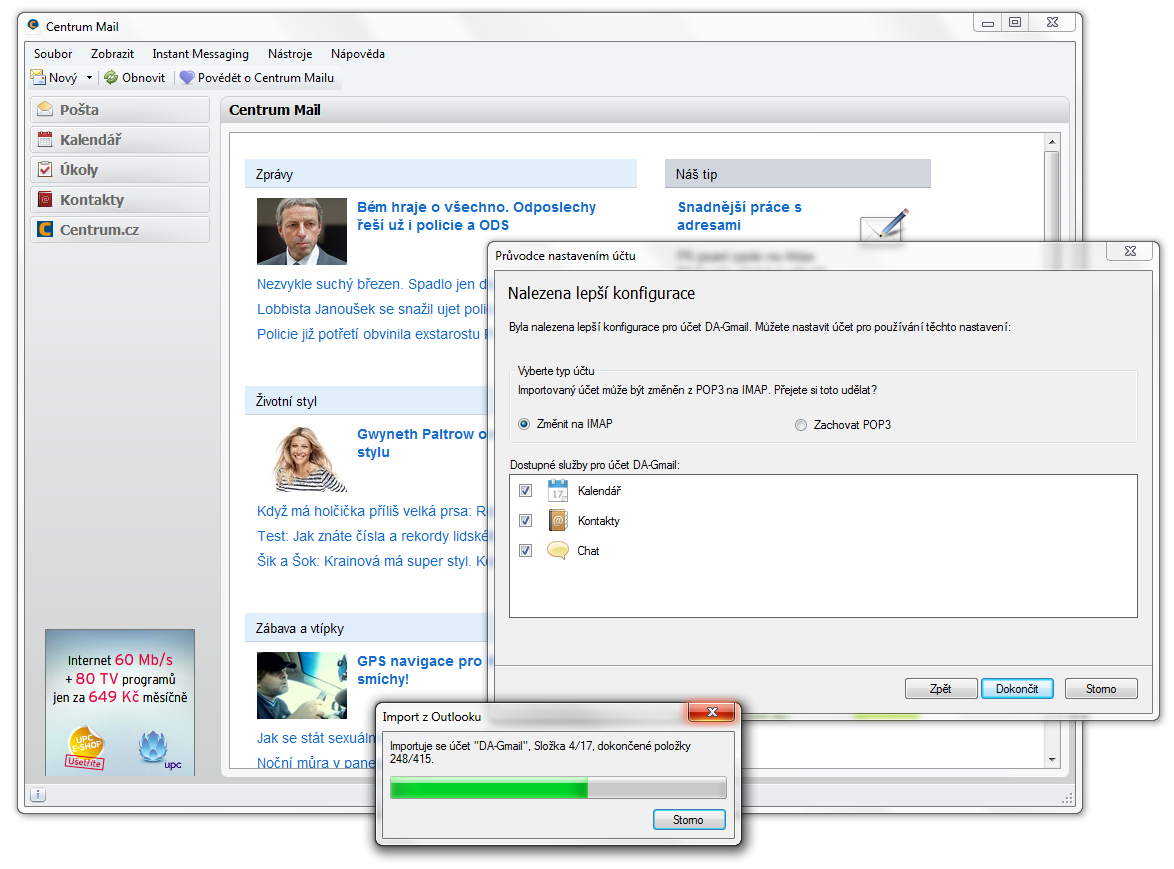
Task: Open the Šik a Šok: Krainová link
Action: tap(371, 561)
